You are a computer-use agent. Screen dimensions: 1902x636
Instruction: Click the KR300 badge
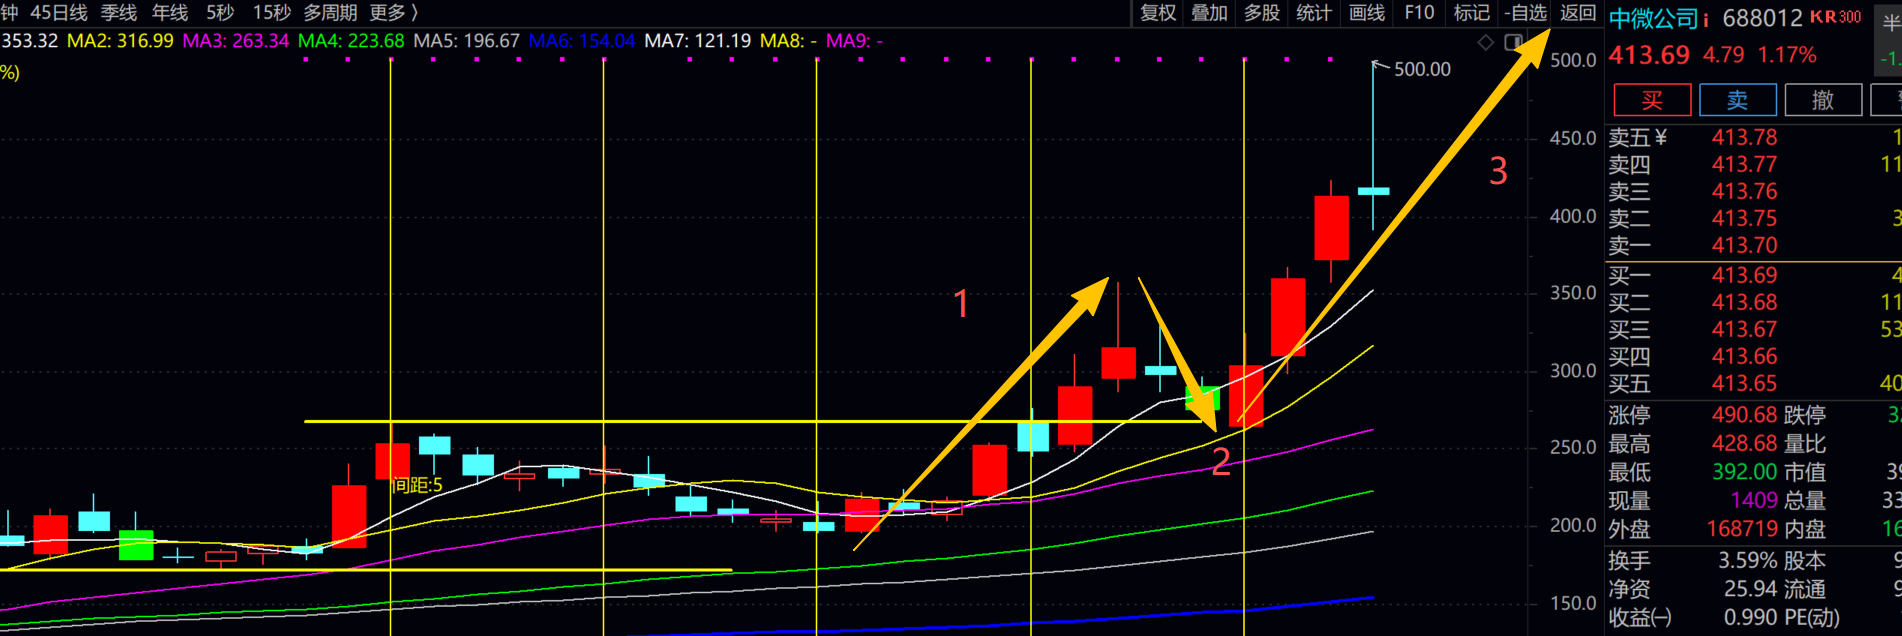pos(1835,17)
